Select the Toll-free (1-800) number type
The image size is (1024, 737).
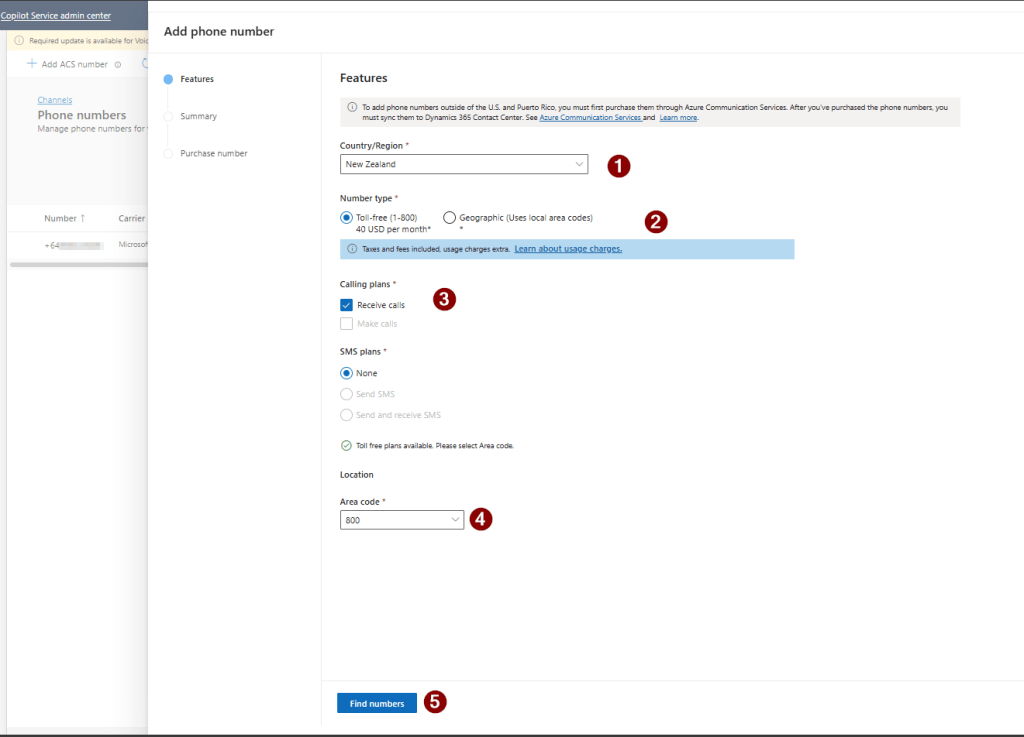pyautogui.click(x=347, y=218)
